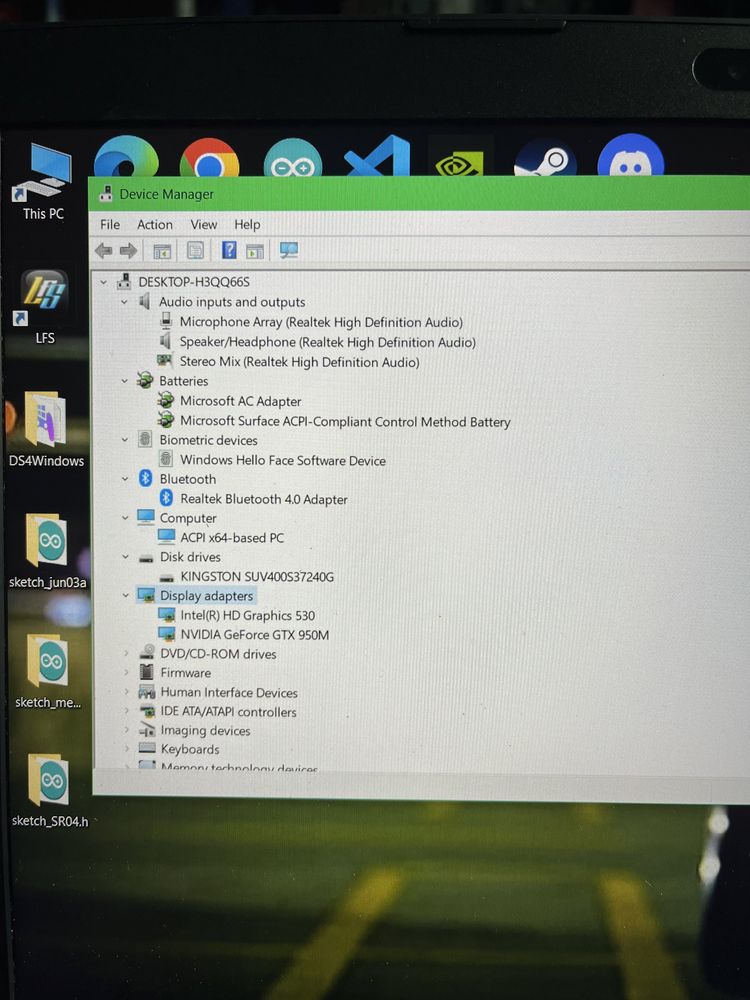
Task: Click the Keyboards category icon
Action: tap(147, 748)
